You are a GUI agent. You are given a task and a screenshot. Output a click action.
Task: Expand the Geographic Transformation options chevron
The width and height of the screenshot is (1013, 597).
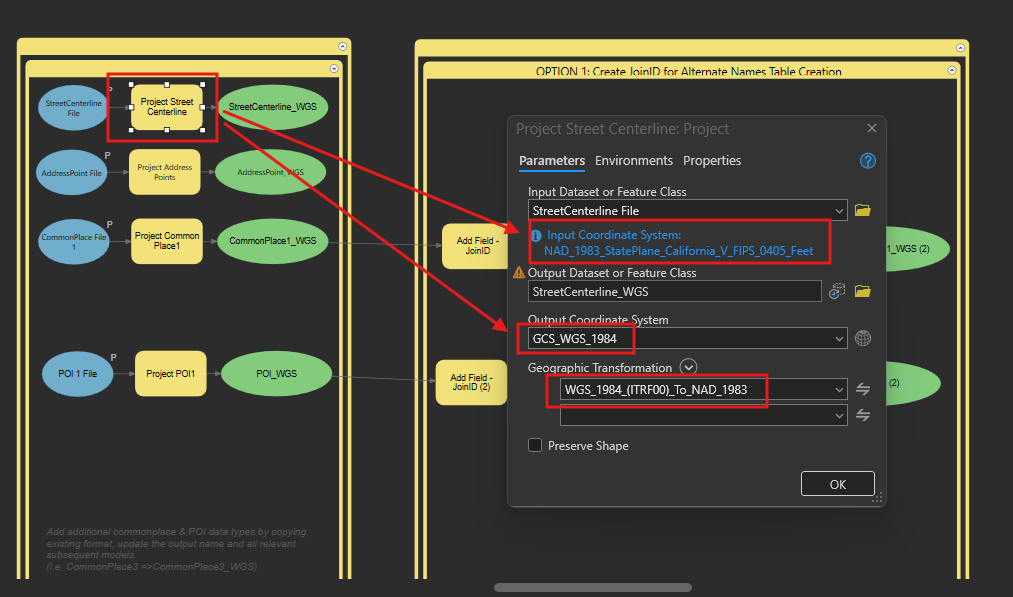coord(689,368)
